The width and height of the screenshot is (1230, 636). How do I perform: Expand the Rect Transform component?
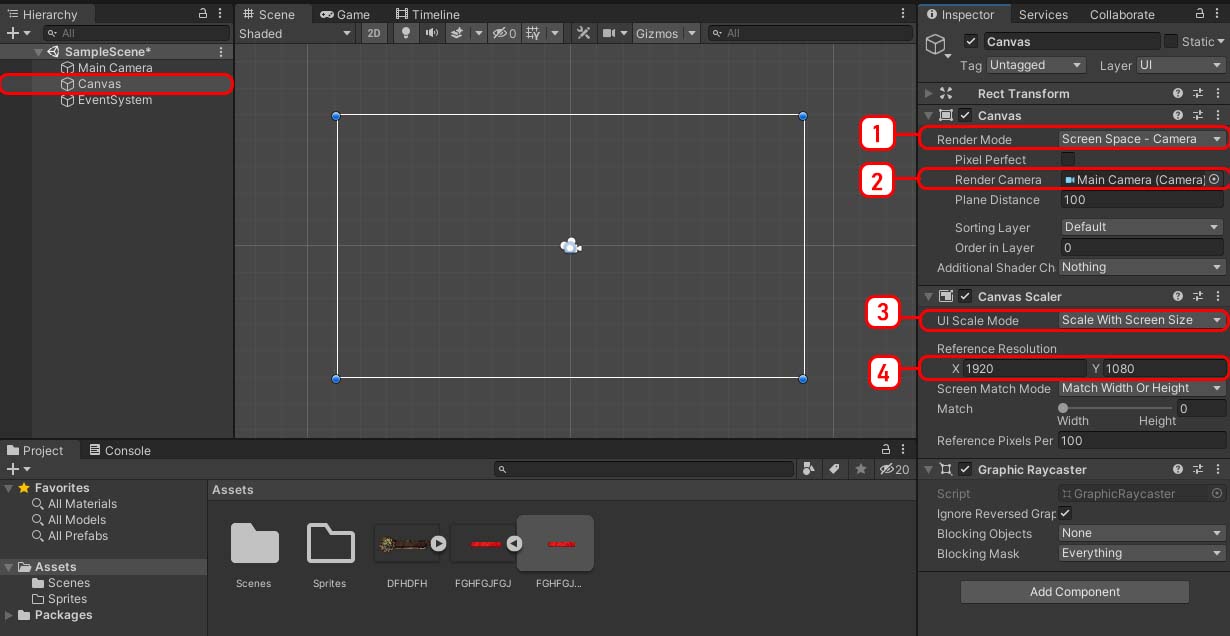(929, 93)
